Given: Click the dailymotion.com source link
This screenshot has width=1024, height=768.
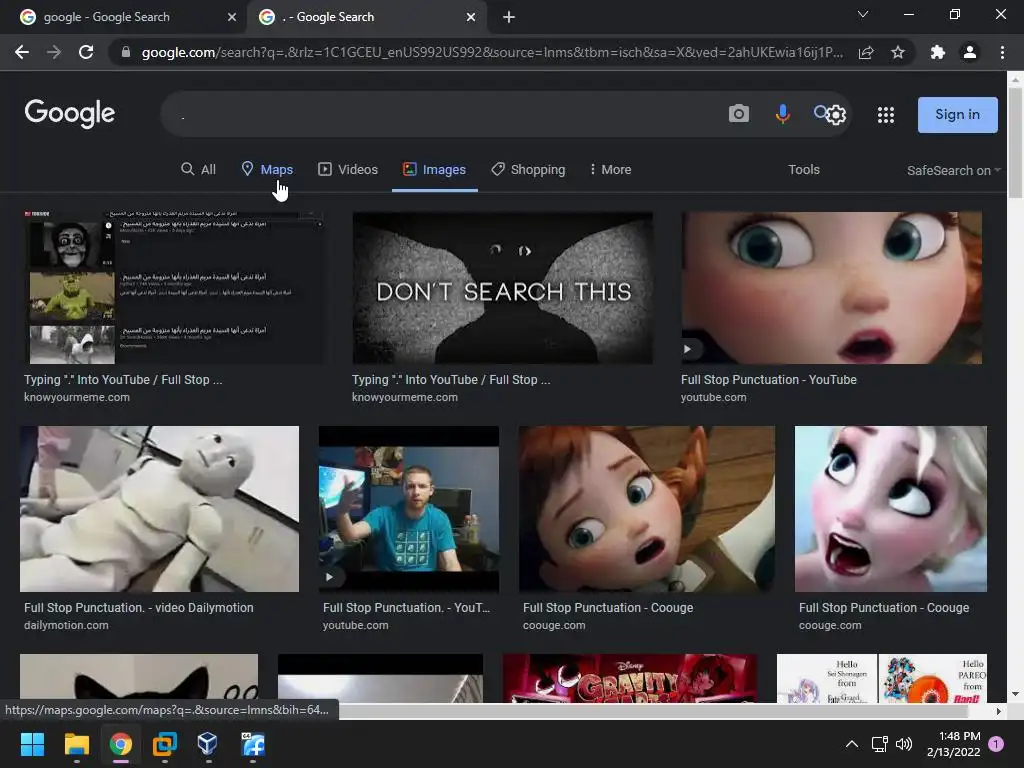Looking at the screenshot, I should point(66,626).
